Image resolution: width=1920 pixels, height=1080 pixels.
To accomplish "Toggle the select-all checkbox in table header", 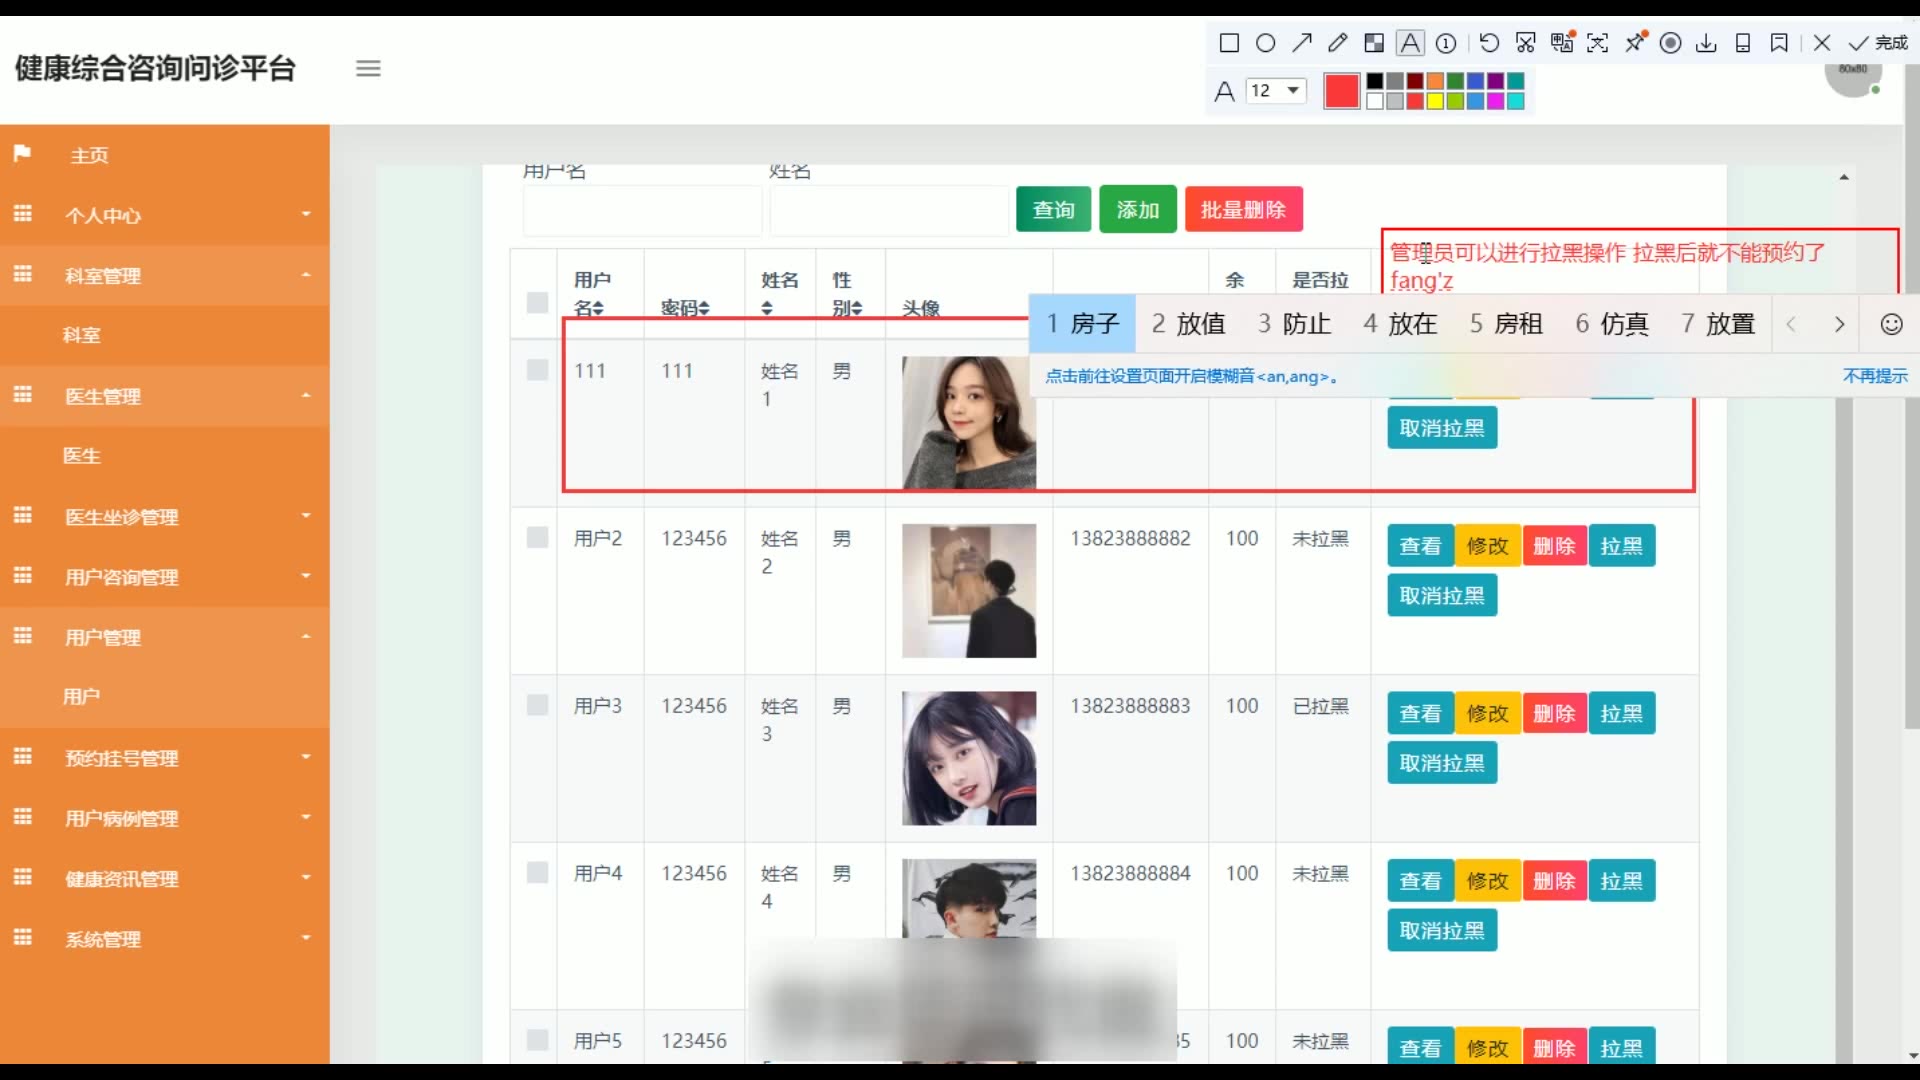I will pyautogui.click(x=537, y=302).
